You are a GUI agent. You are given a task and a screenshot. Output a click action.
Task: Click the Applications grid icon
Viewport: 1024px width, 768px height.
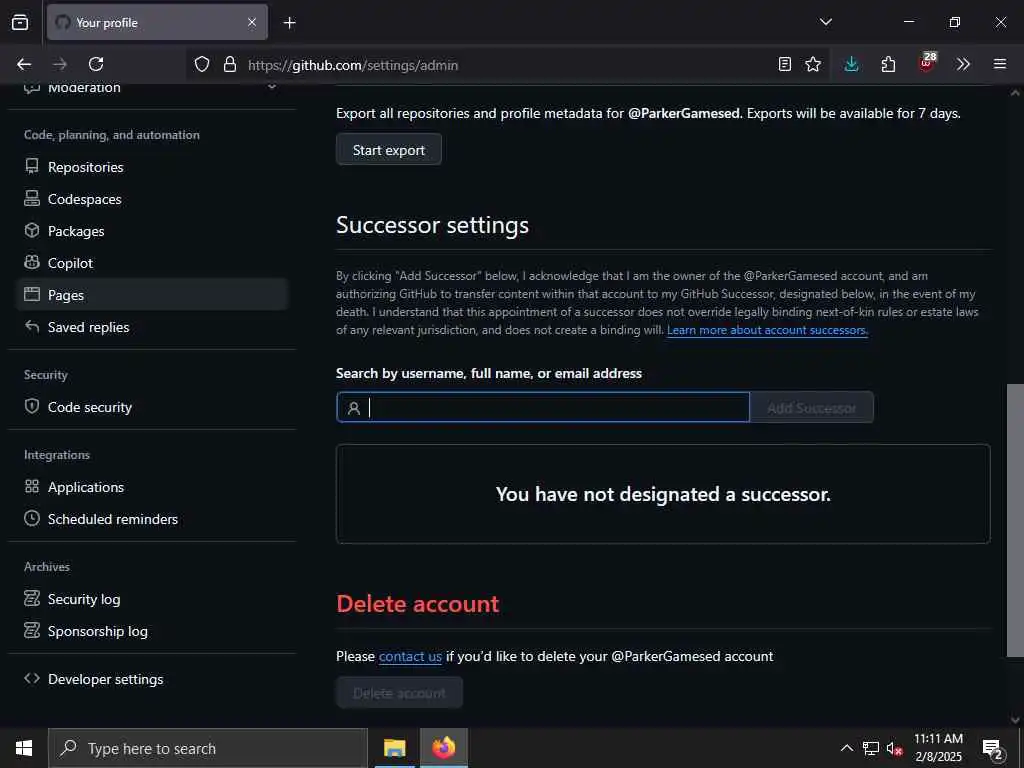point(31,487)
